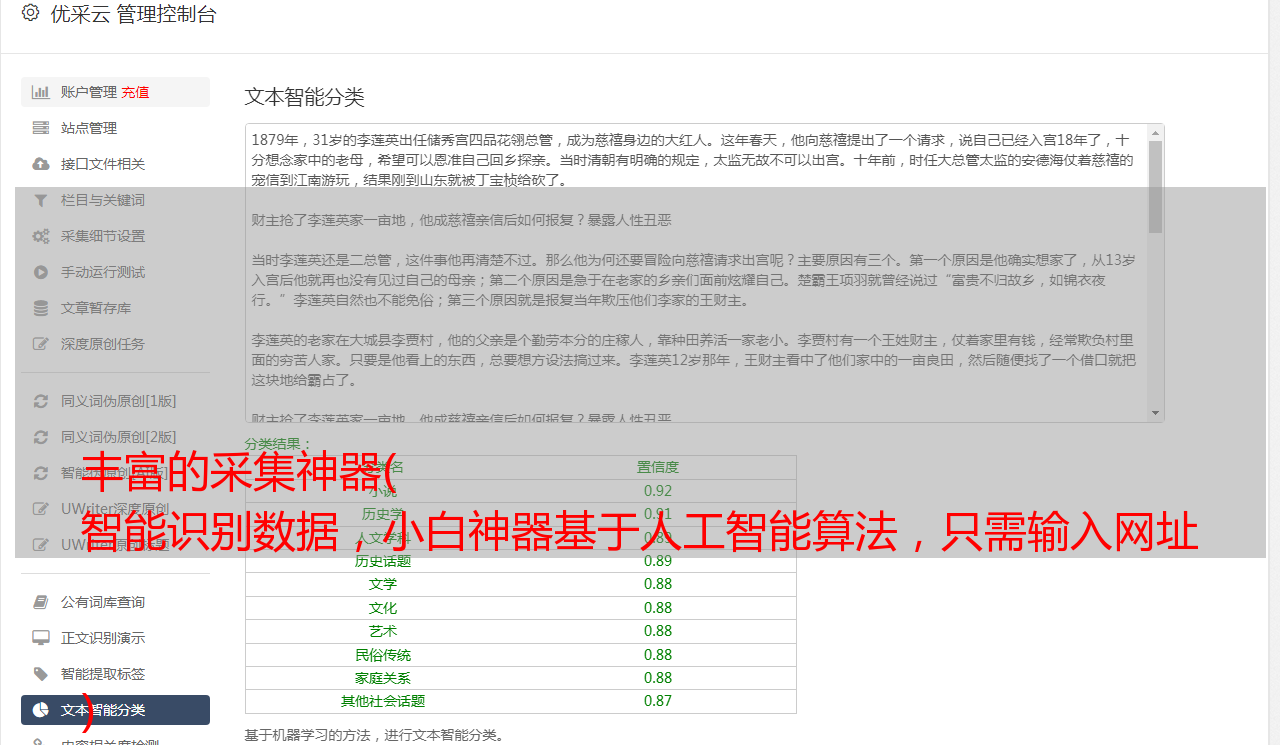Click the server icon for 站点管理
Screen dimensions: 1280x745
(x=41, y=128)
